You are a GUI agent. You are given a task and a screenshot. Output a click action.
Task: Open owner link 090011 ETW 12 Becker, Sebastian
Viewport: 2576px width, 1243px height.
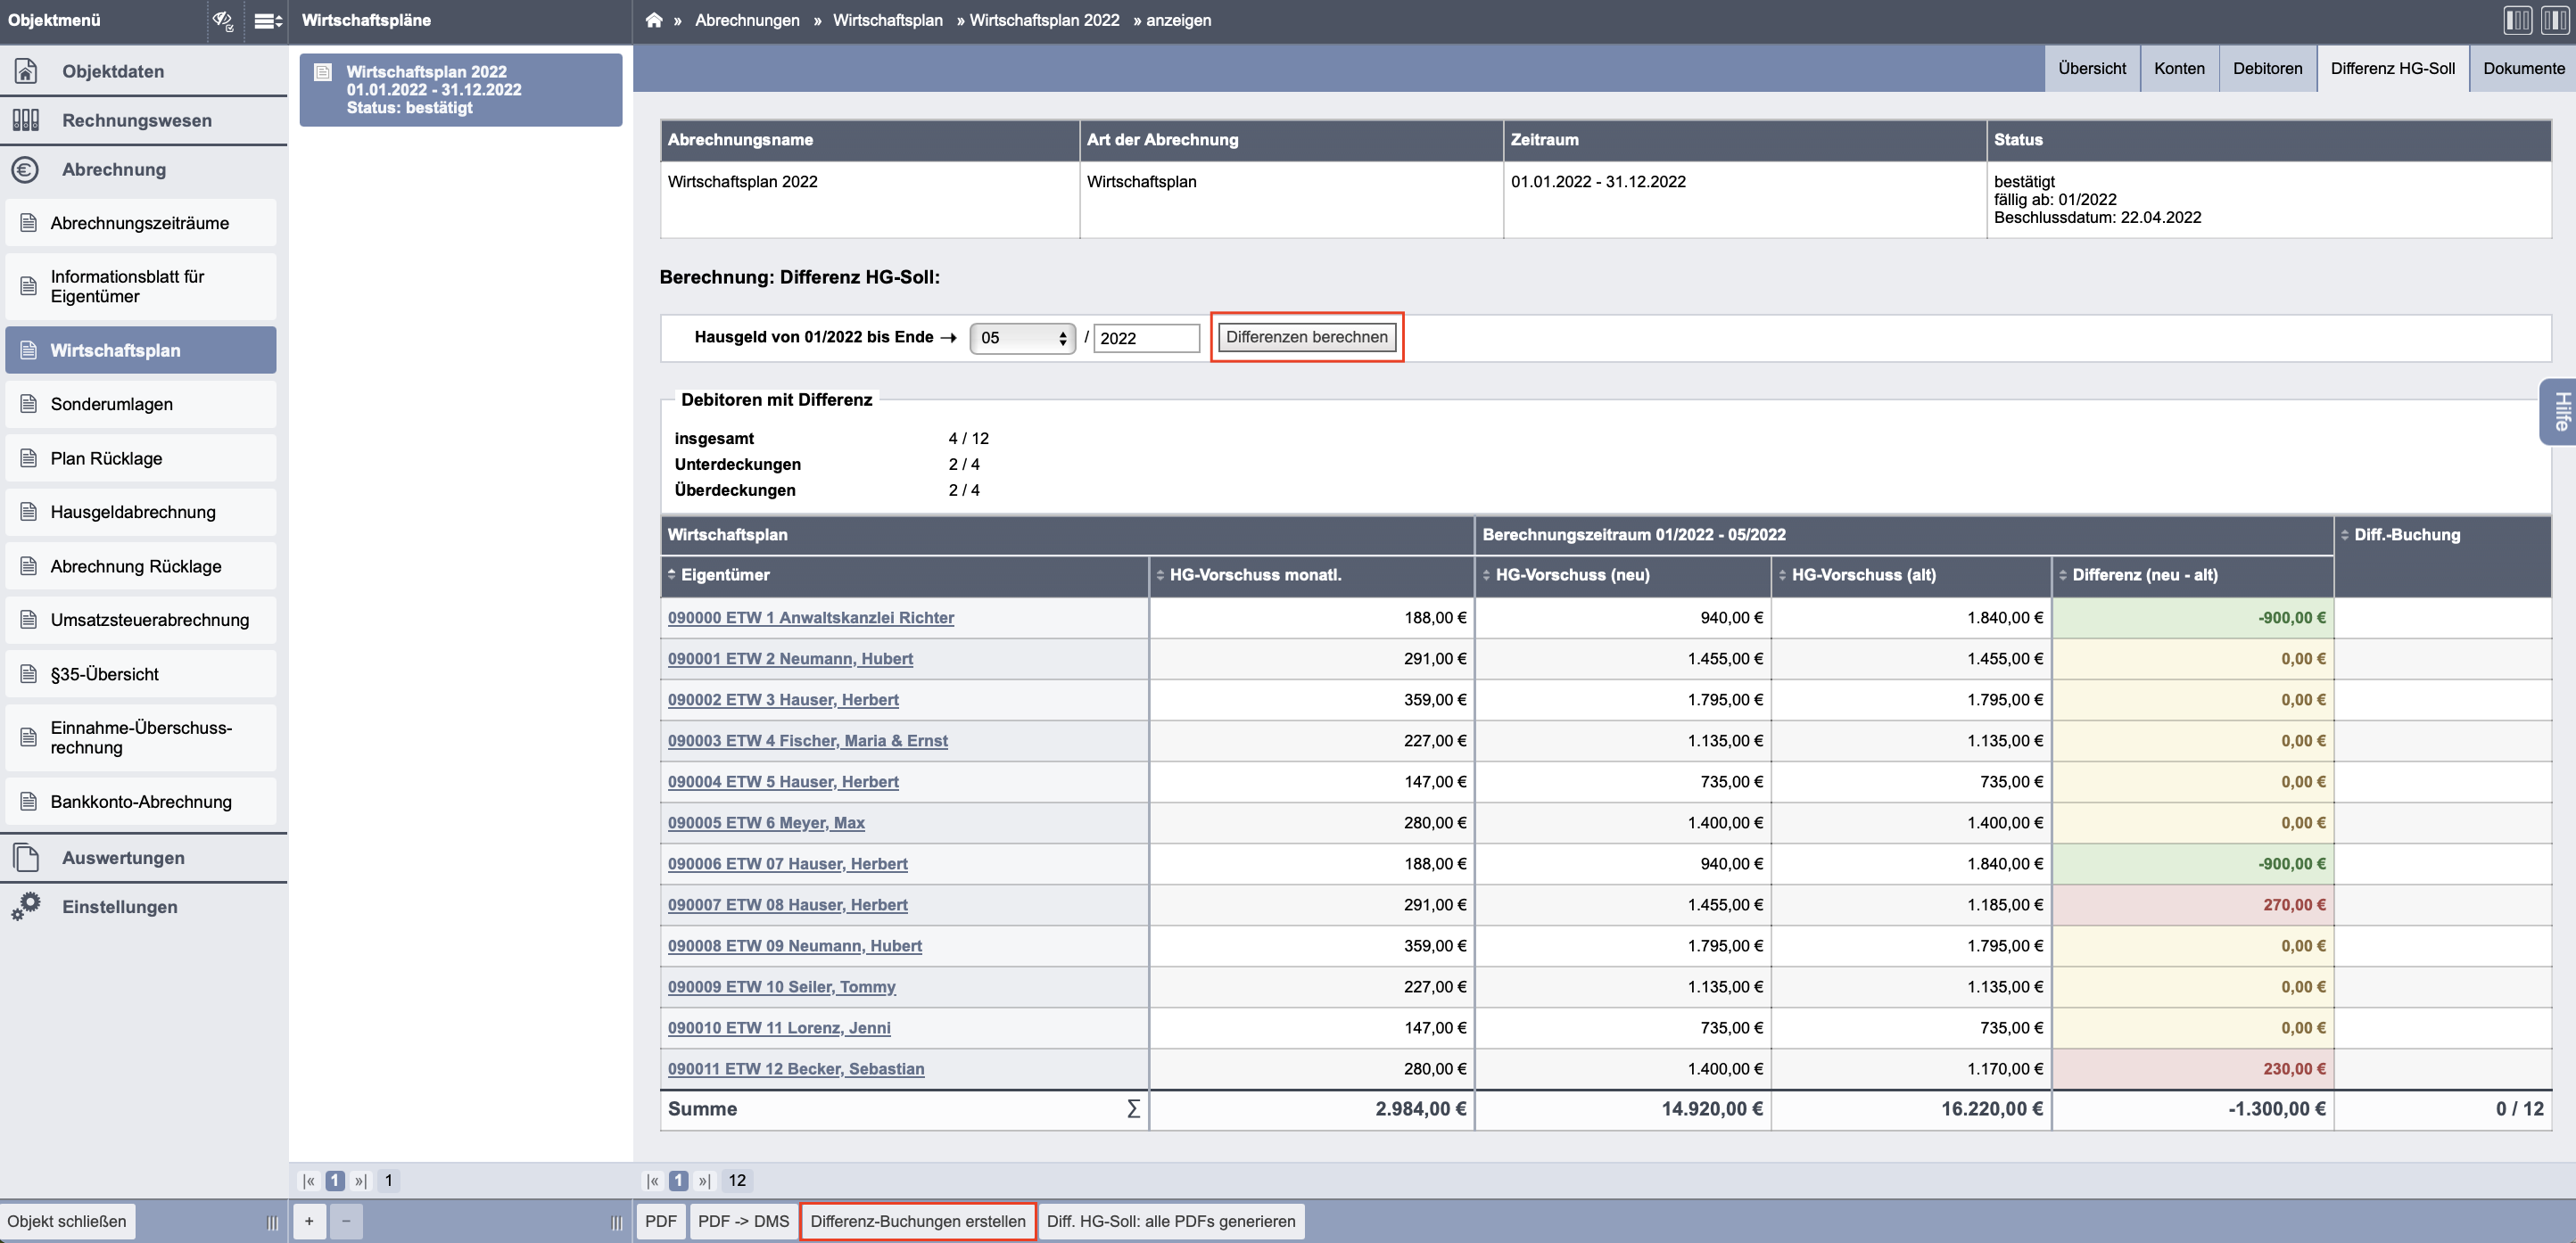click(x=796, y=1068)
